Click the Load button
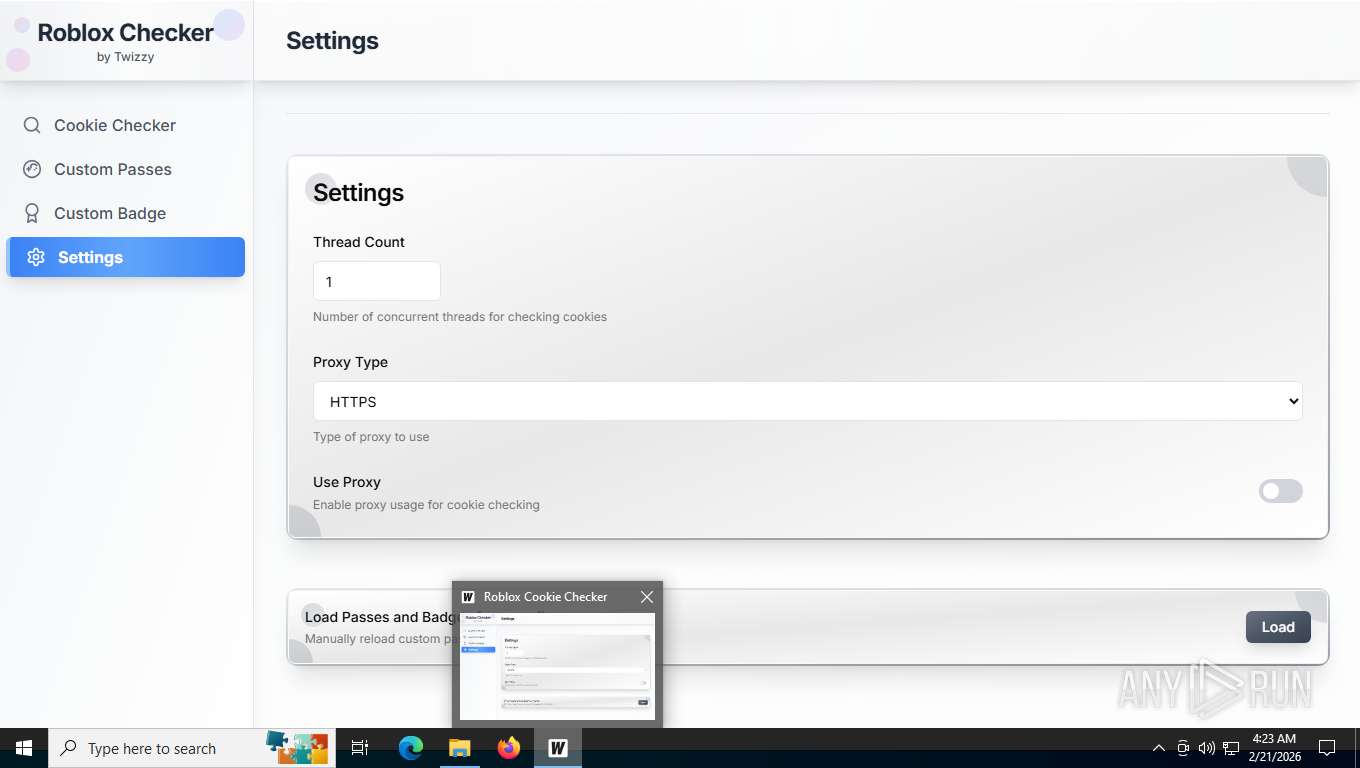Screen dimensions: 1360x768 (1278, 627)
